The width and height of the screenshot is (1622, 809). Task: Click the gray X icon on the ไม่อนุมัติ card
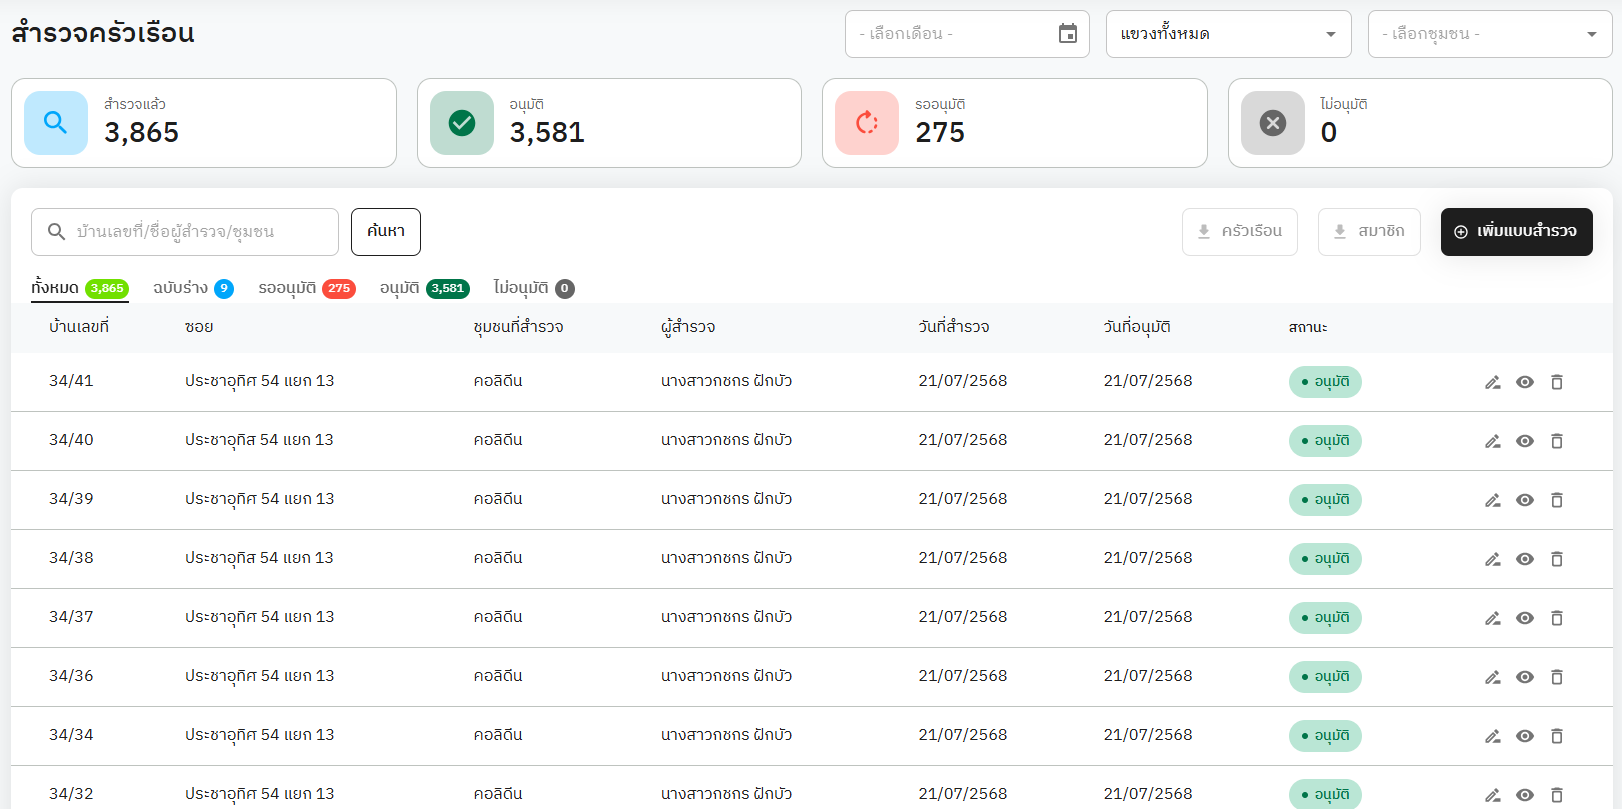[x=1273, y=123]
